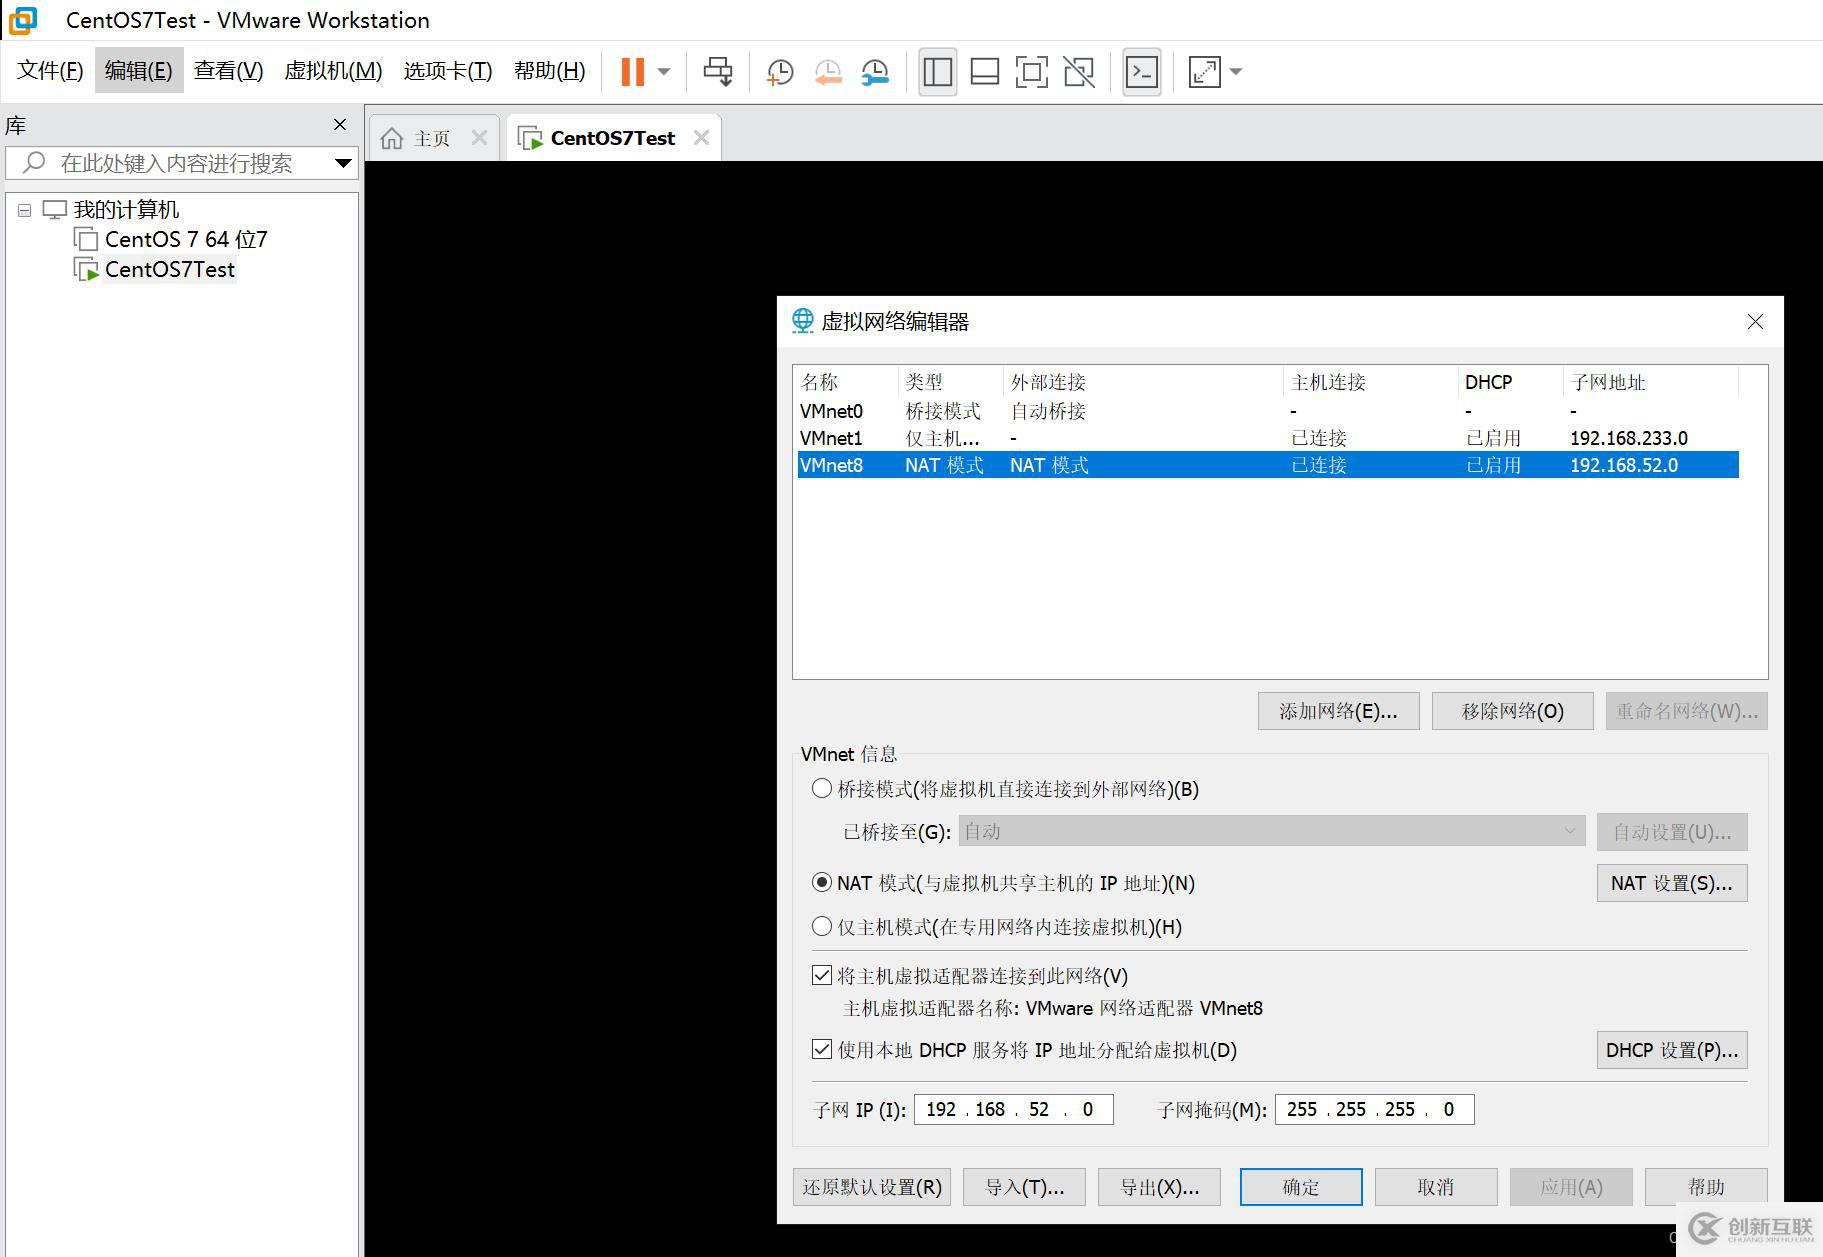Click the 子网掩码 input field
The image size is (1823, 1257).
pyautogui.click(x=1374, y=1109)
